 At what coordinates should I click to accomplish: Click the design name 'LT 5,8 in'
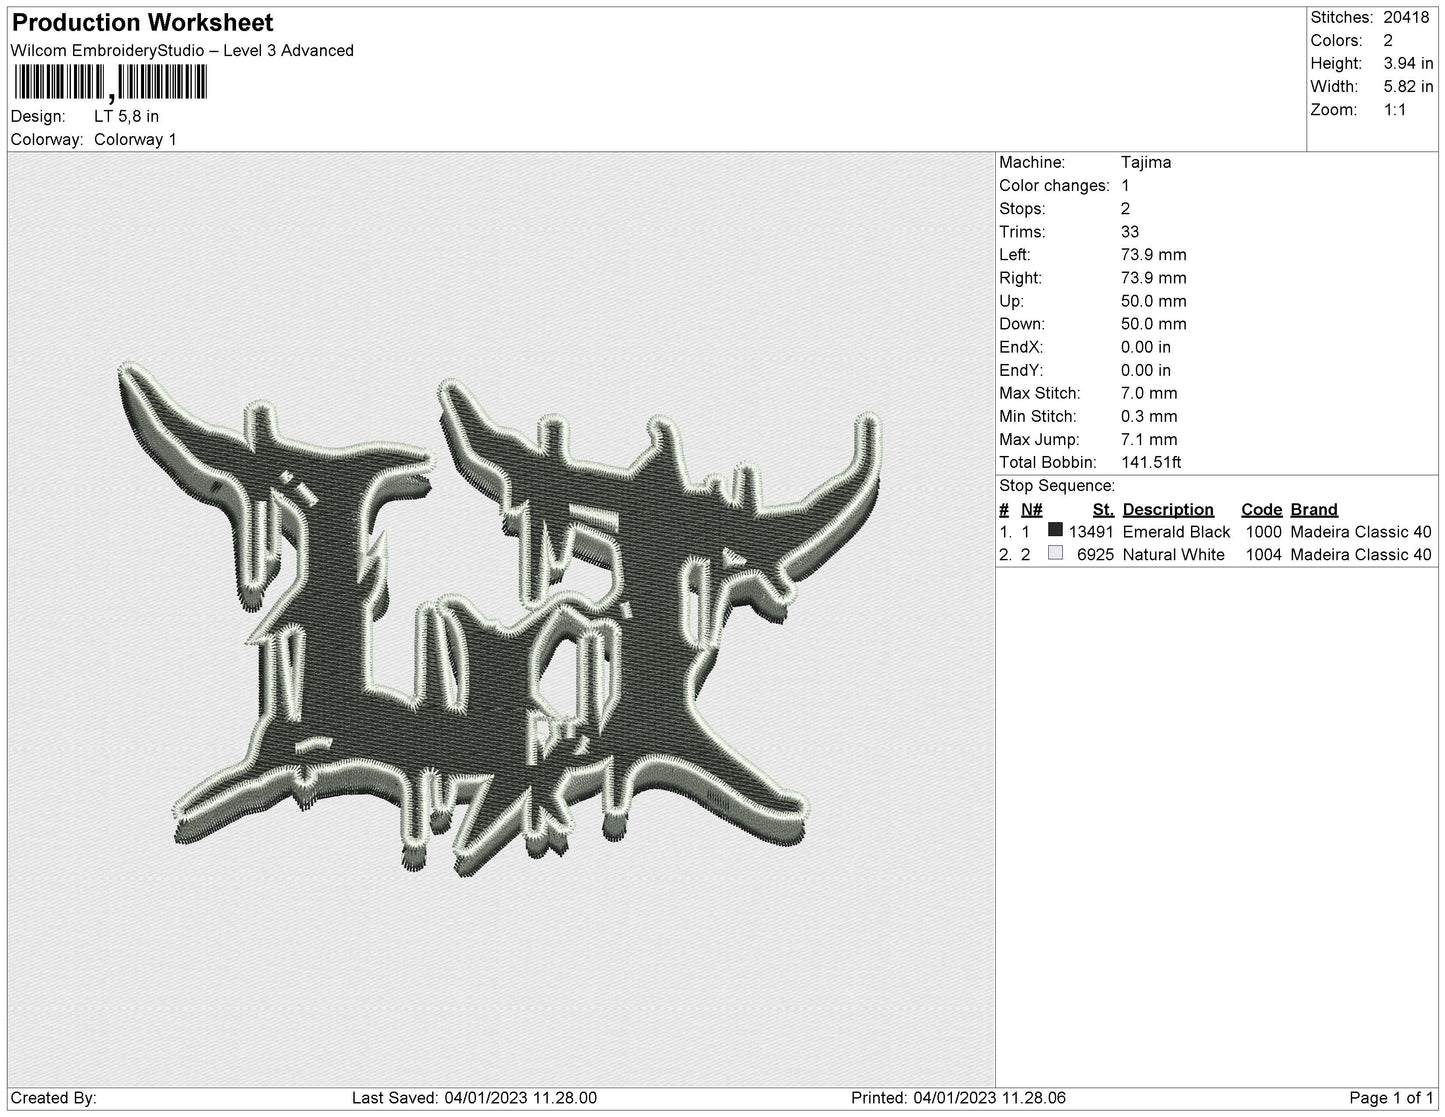(x=127, y=116)
